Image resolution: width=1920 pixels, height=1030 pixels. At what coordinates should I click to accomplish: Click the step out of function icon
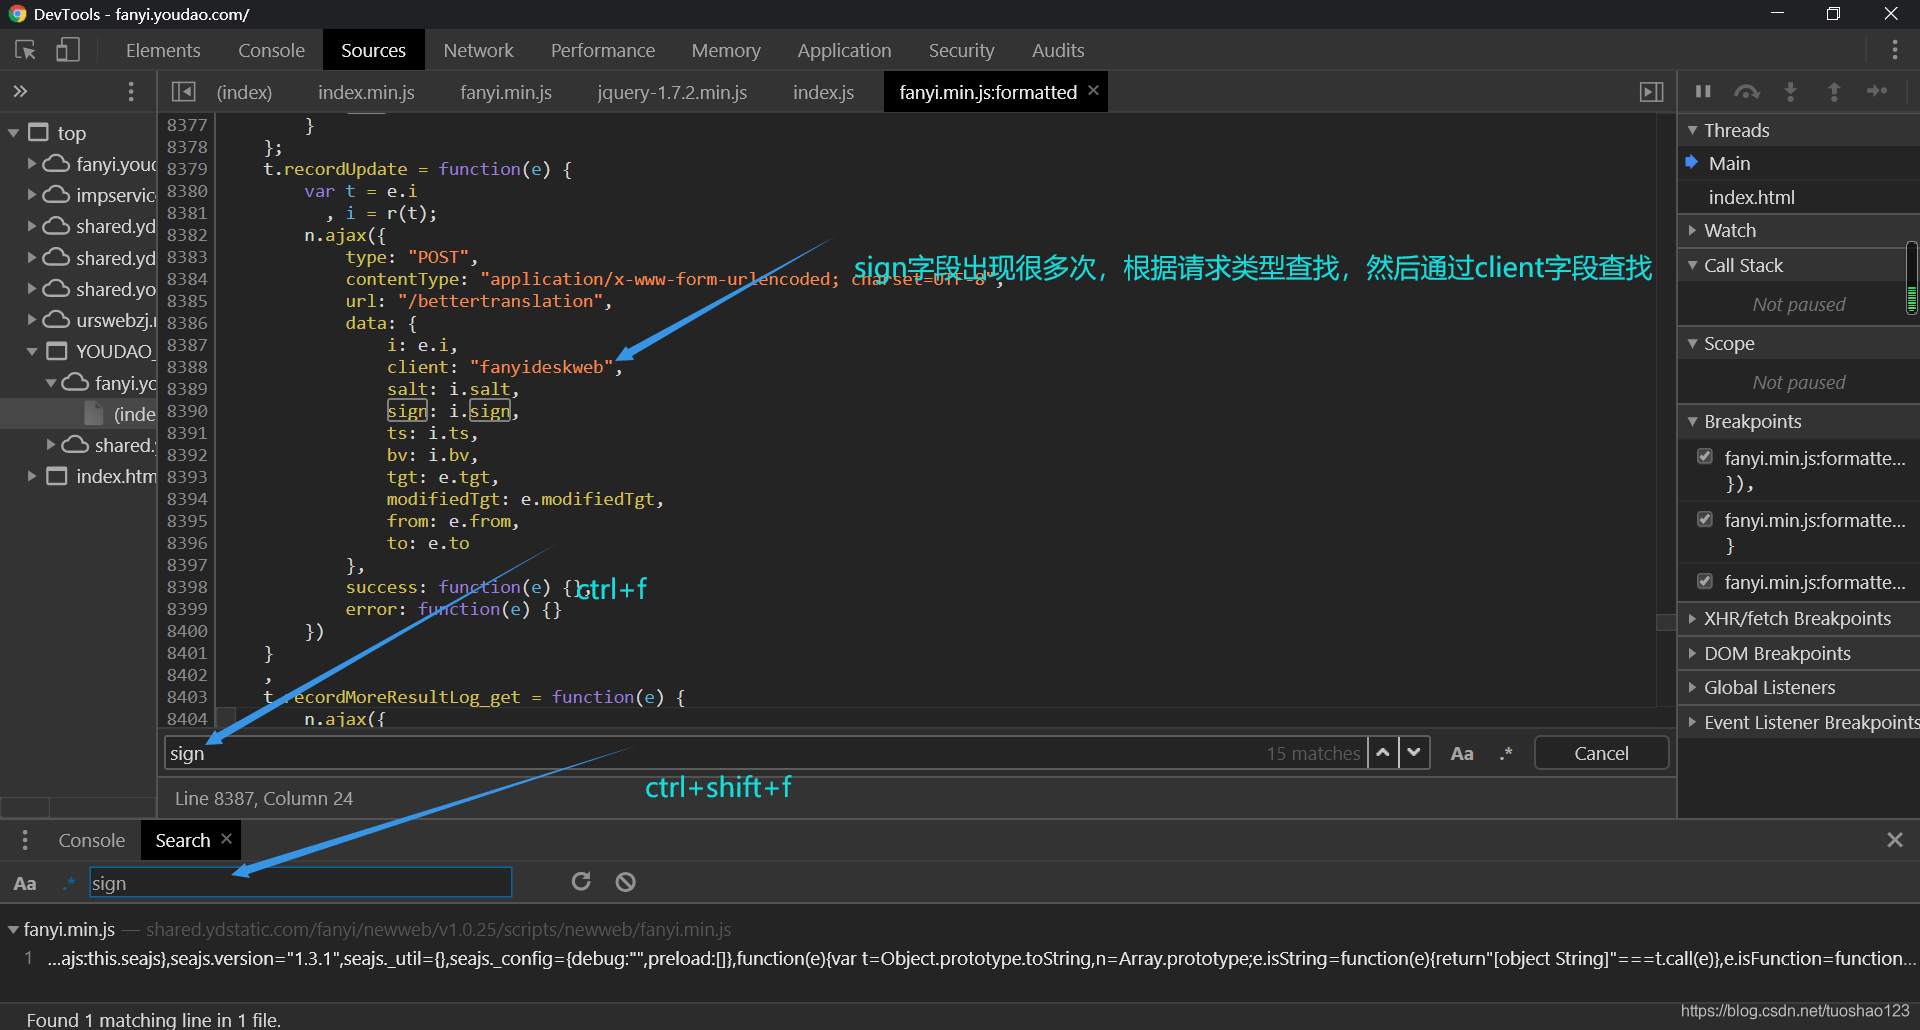[1834, 92]
